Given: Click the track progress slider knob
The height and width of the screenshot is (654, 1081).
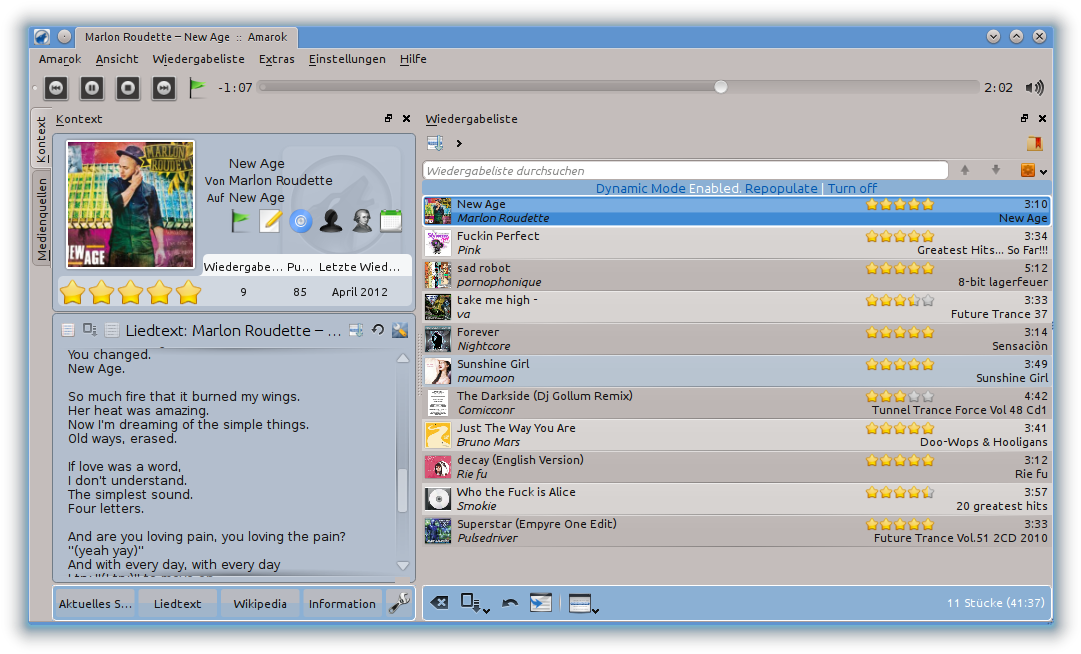Looking at the screenshot, I should [720, 87].
